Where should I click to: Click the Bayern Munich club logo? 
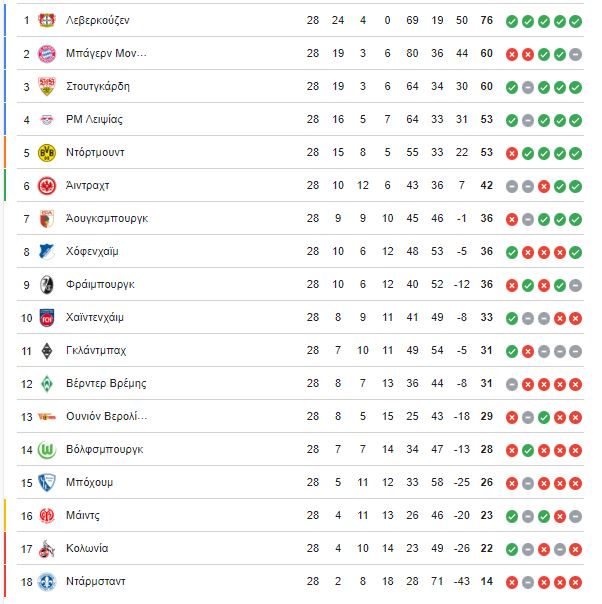point(47,54)
